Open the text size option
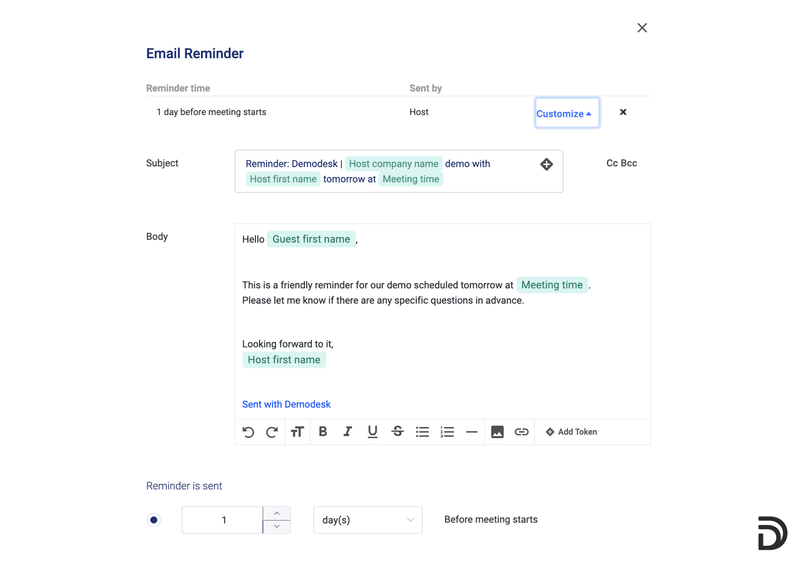The width and height of the screenshot is (800, 562). pos(297,432)
